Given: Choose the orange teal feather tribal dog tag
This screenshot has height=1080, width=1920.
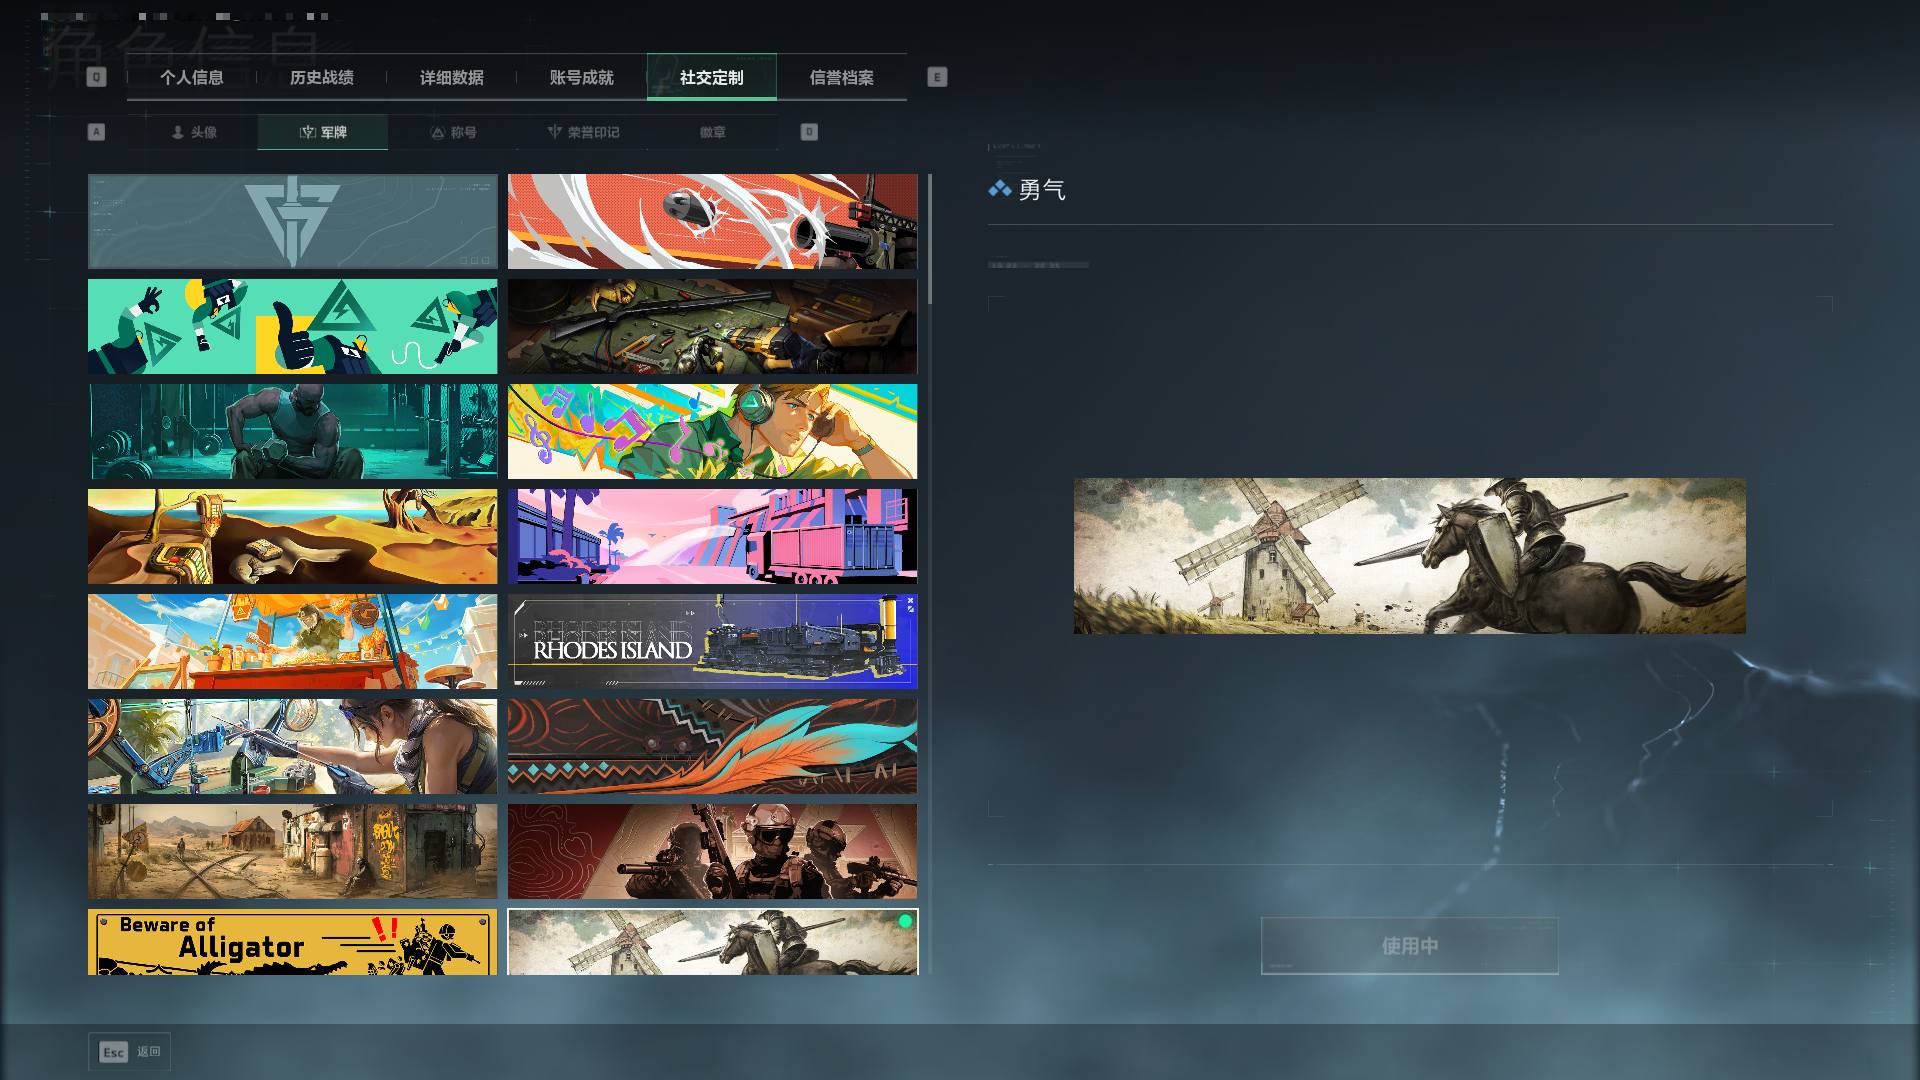Looking at the screenshot, I should tap(713, 747).
